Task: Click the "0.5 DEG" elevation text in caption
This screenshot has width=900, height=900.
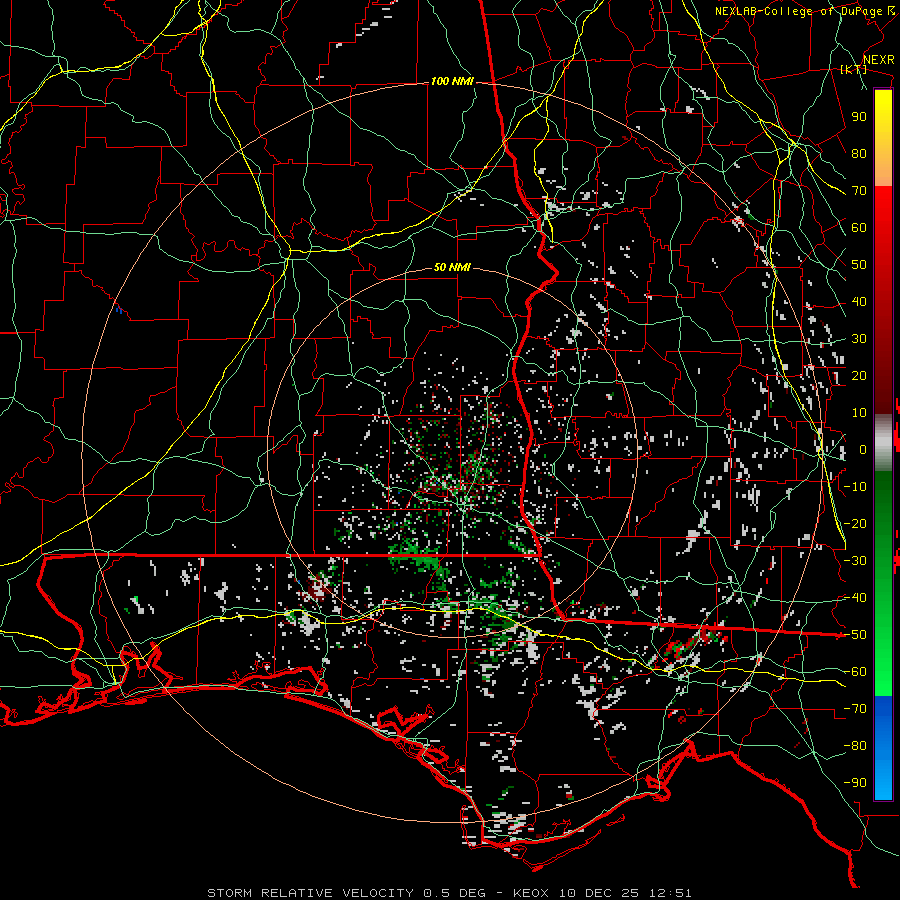Action: point(454,893)
